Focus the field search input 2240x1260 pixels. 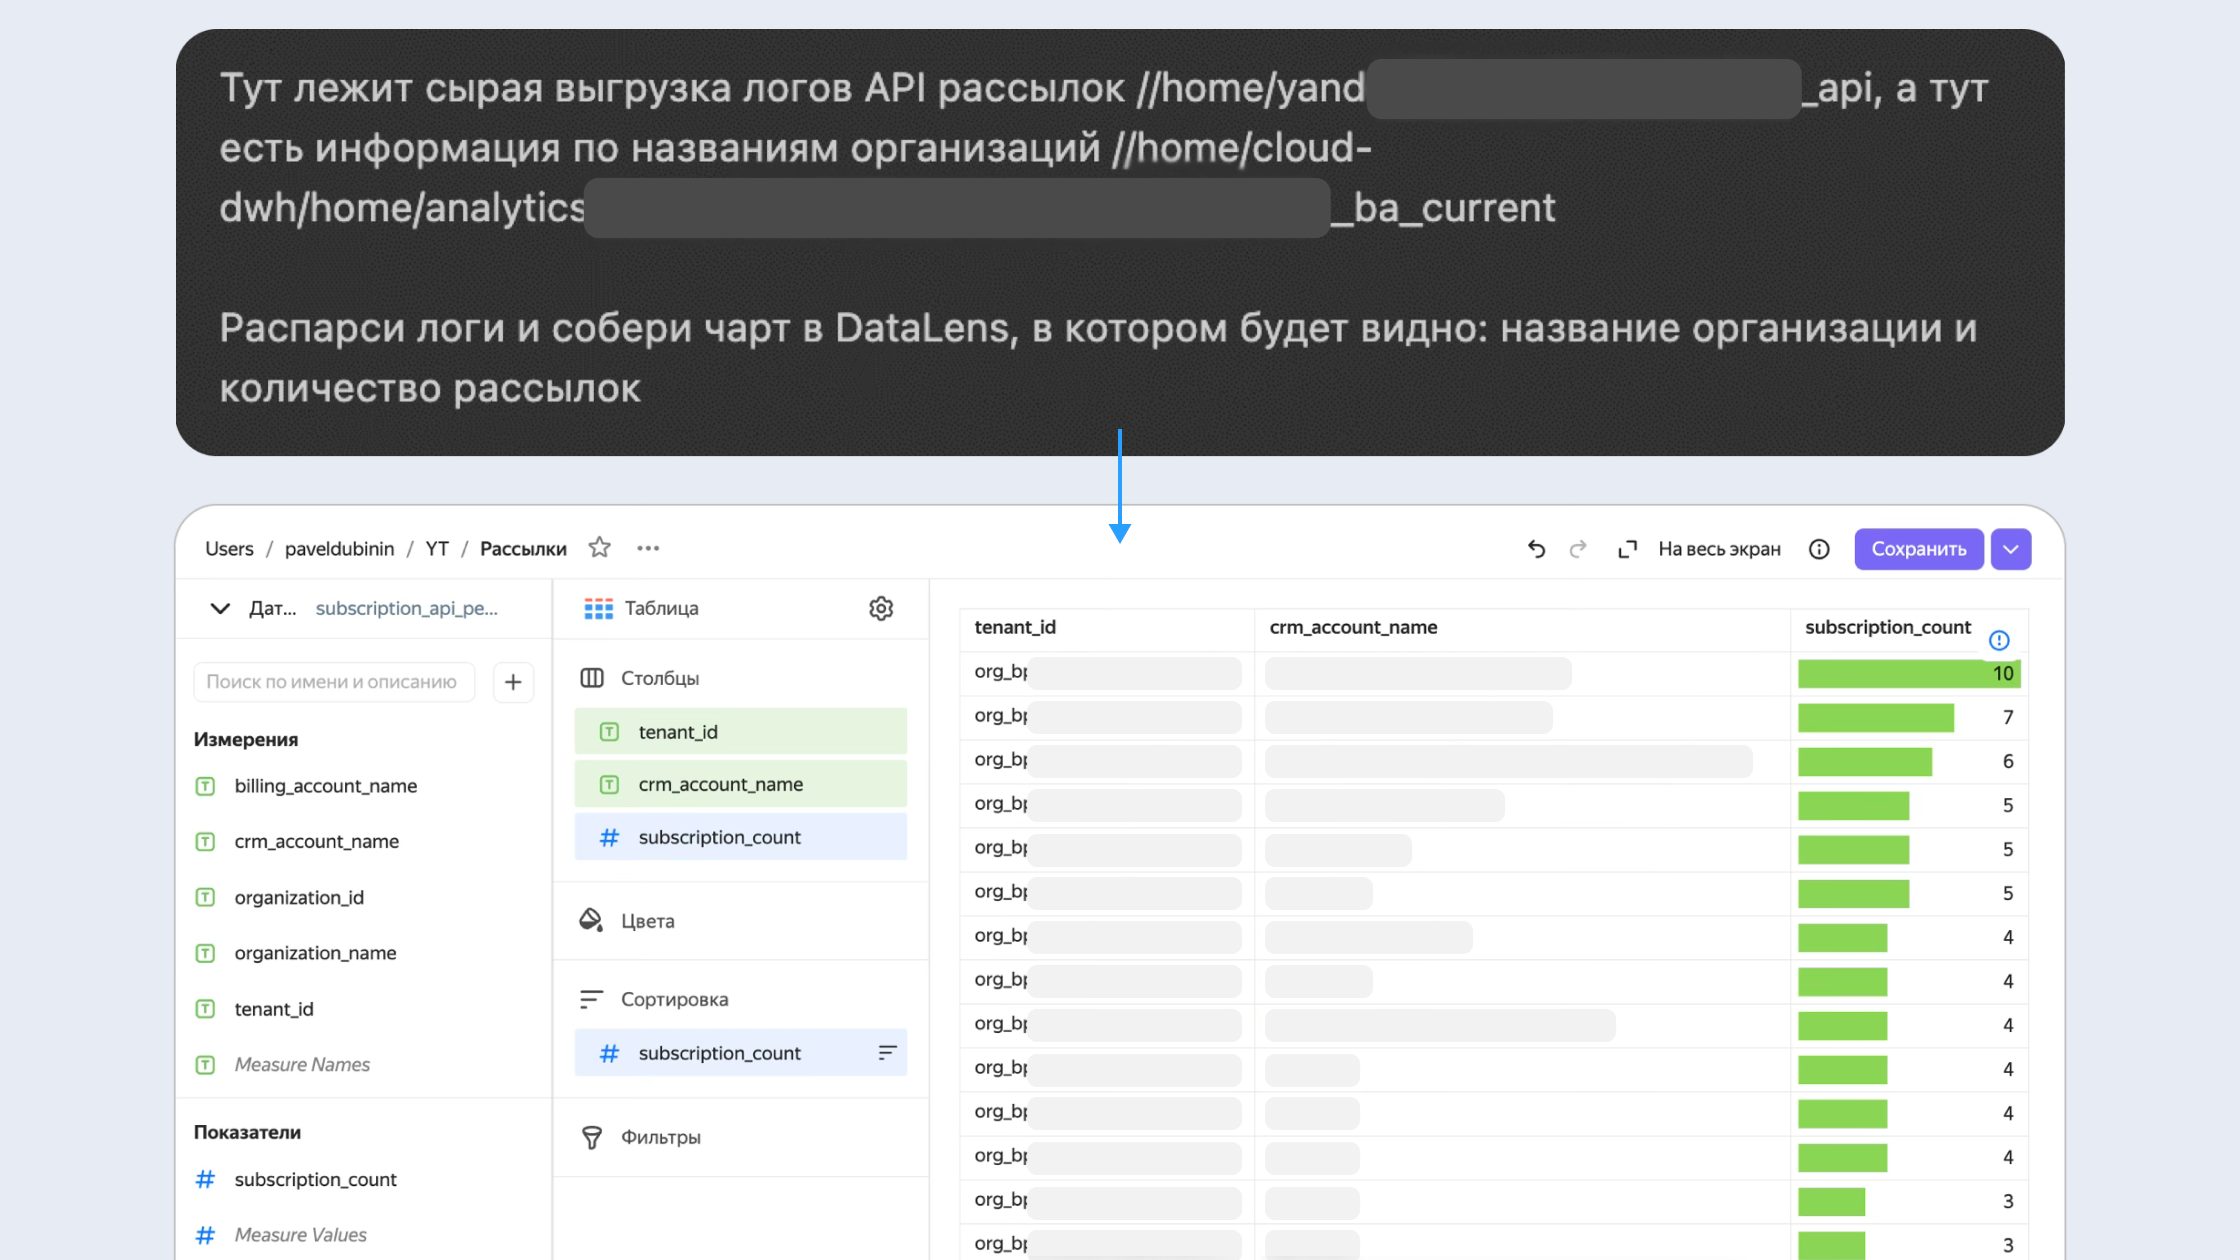[x=334, y=682]
